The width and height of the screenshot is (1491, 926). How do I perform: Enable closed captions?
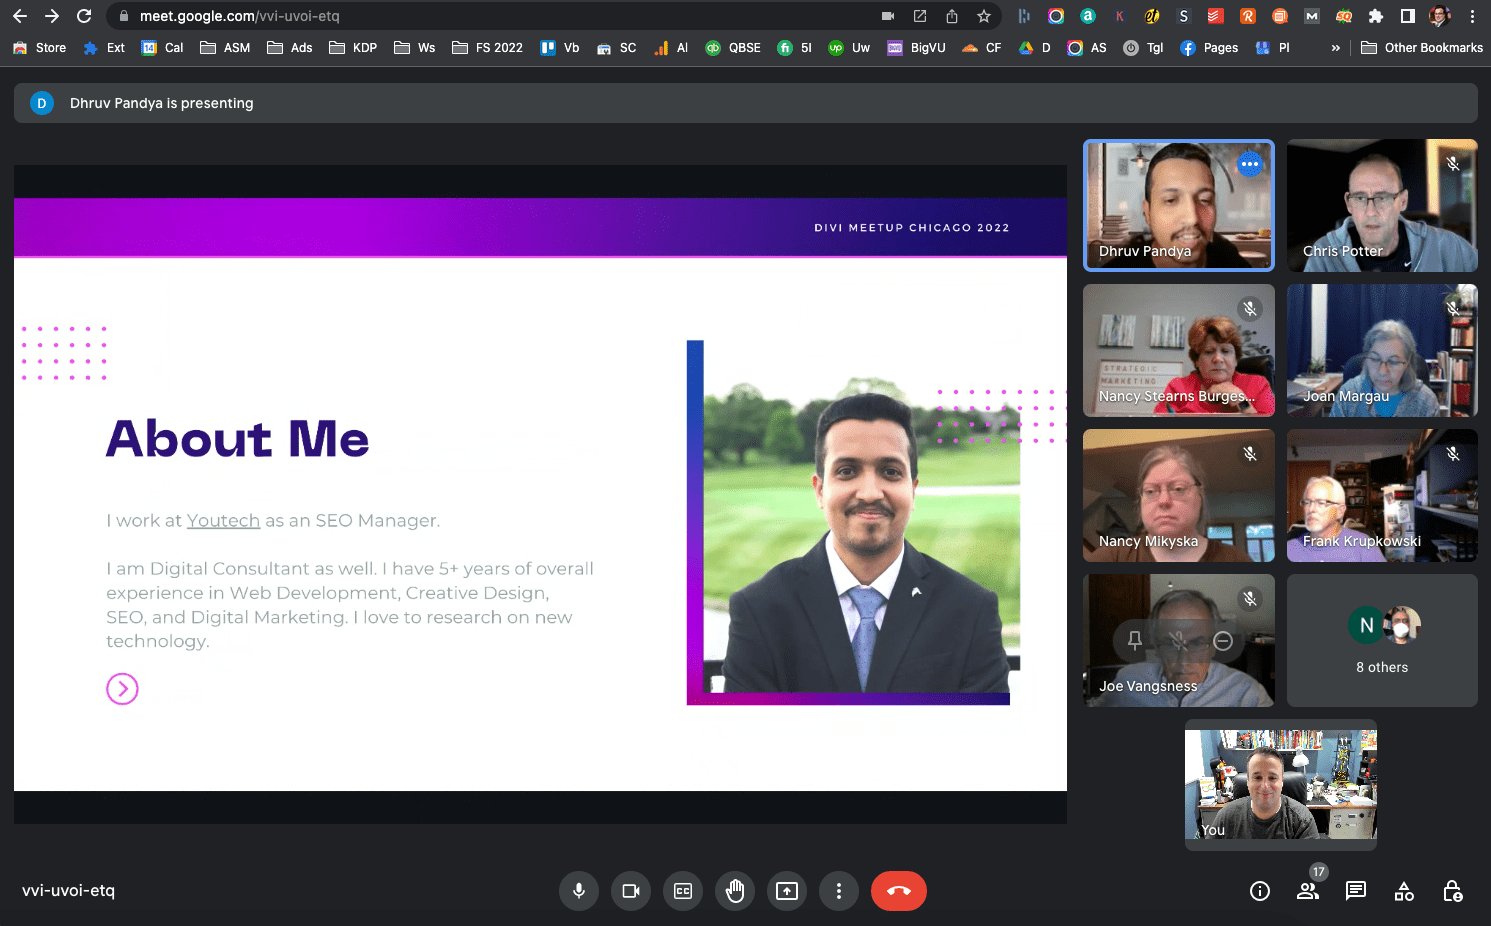(x=683, y=891)
